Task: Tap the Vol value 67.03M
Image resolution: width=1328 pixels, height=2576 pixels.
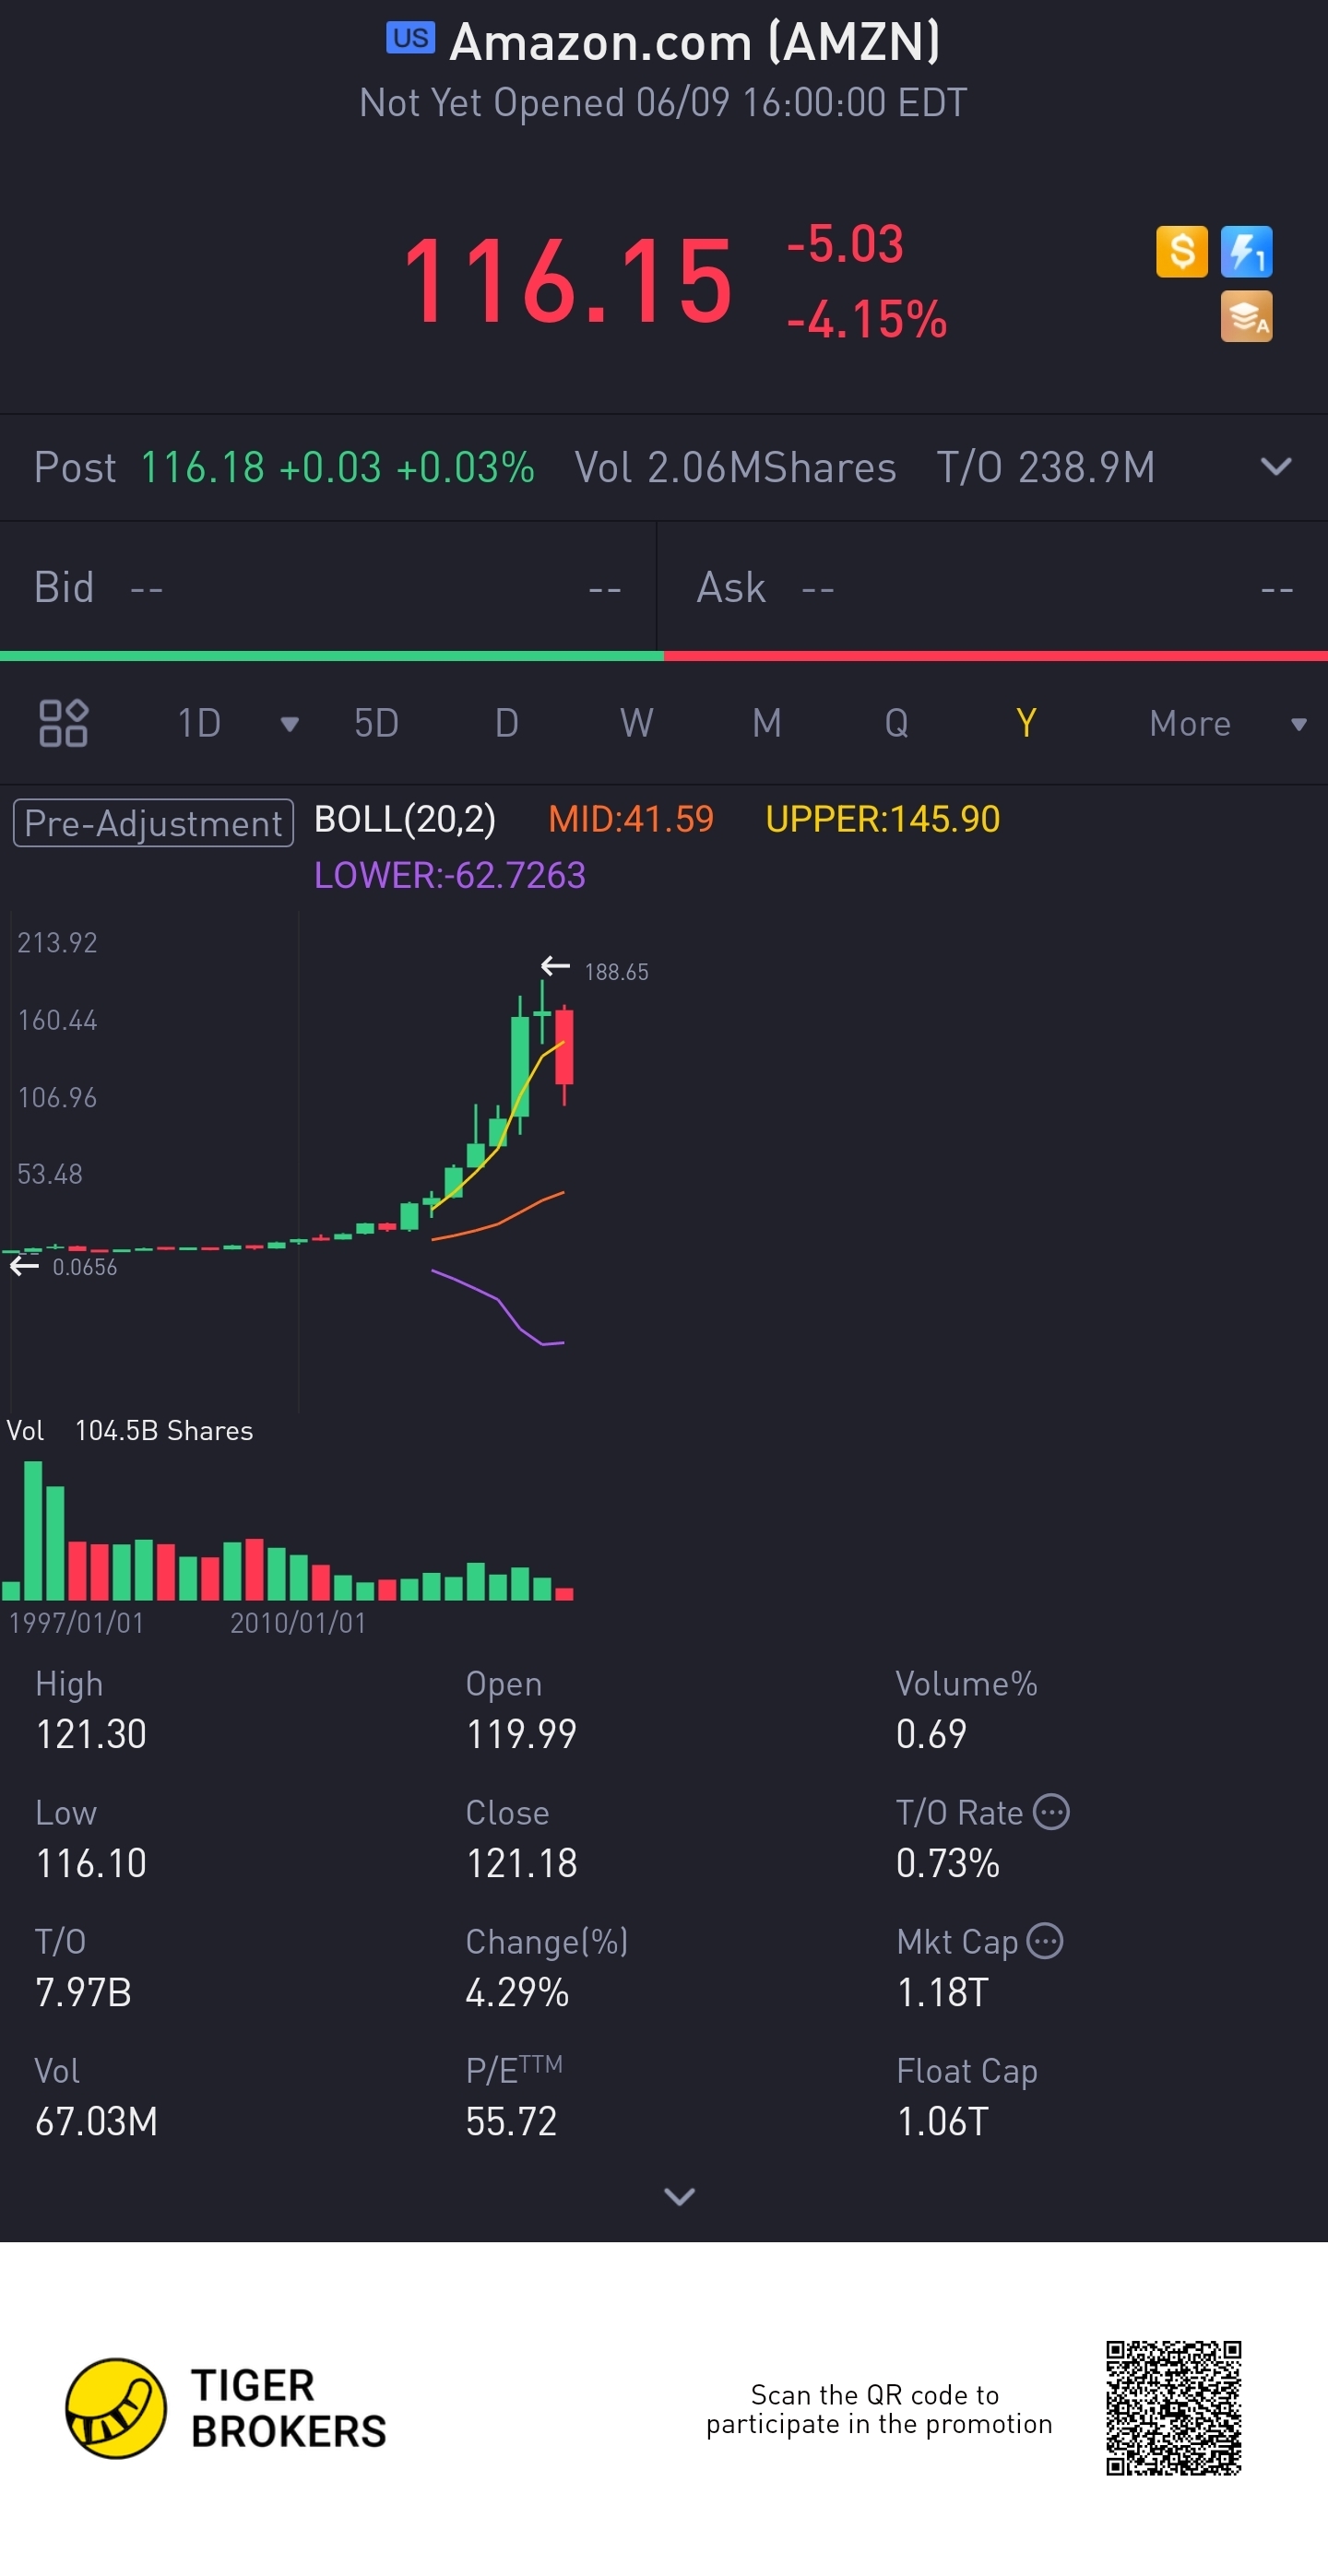Action: pyautogui.click(x=96, y=2121)
